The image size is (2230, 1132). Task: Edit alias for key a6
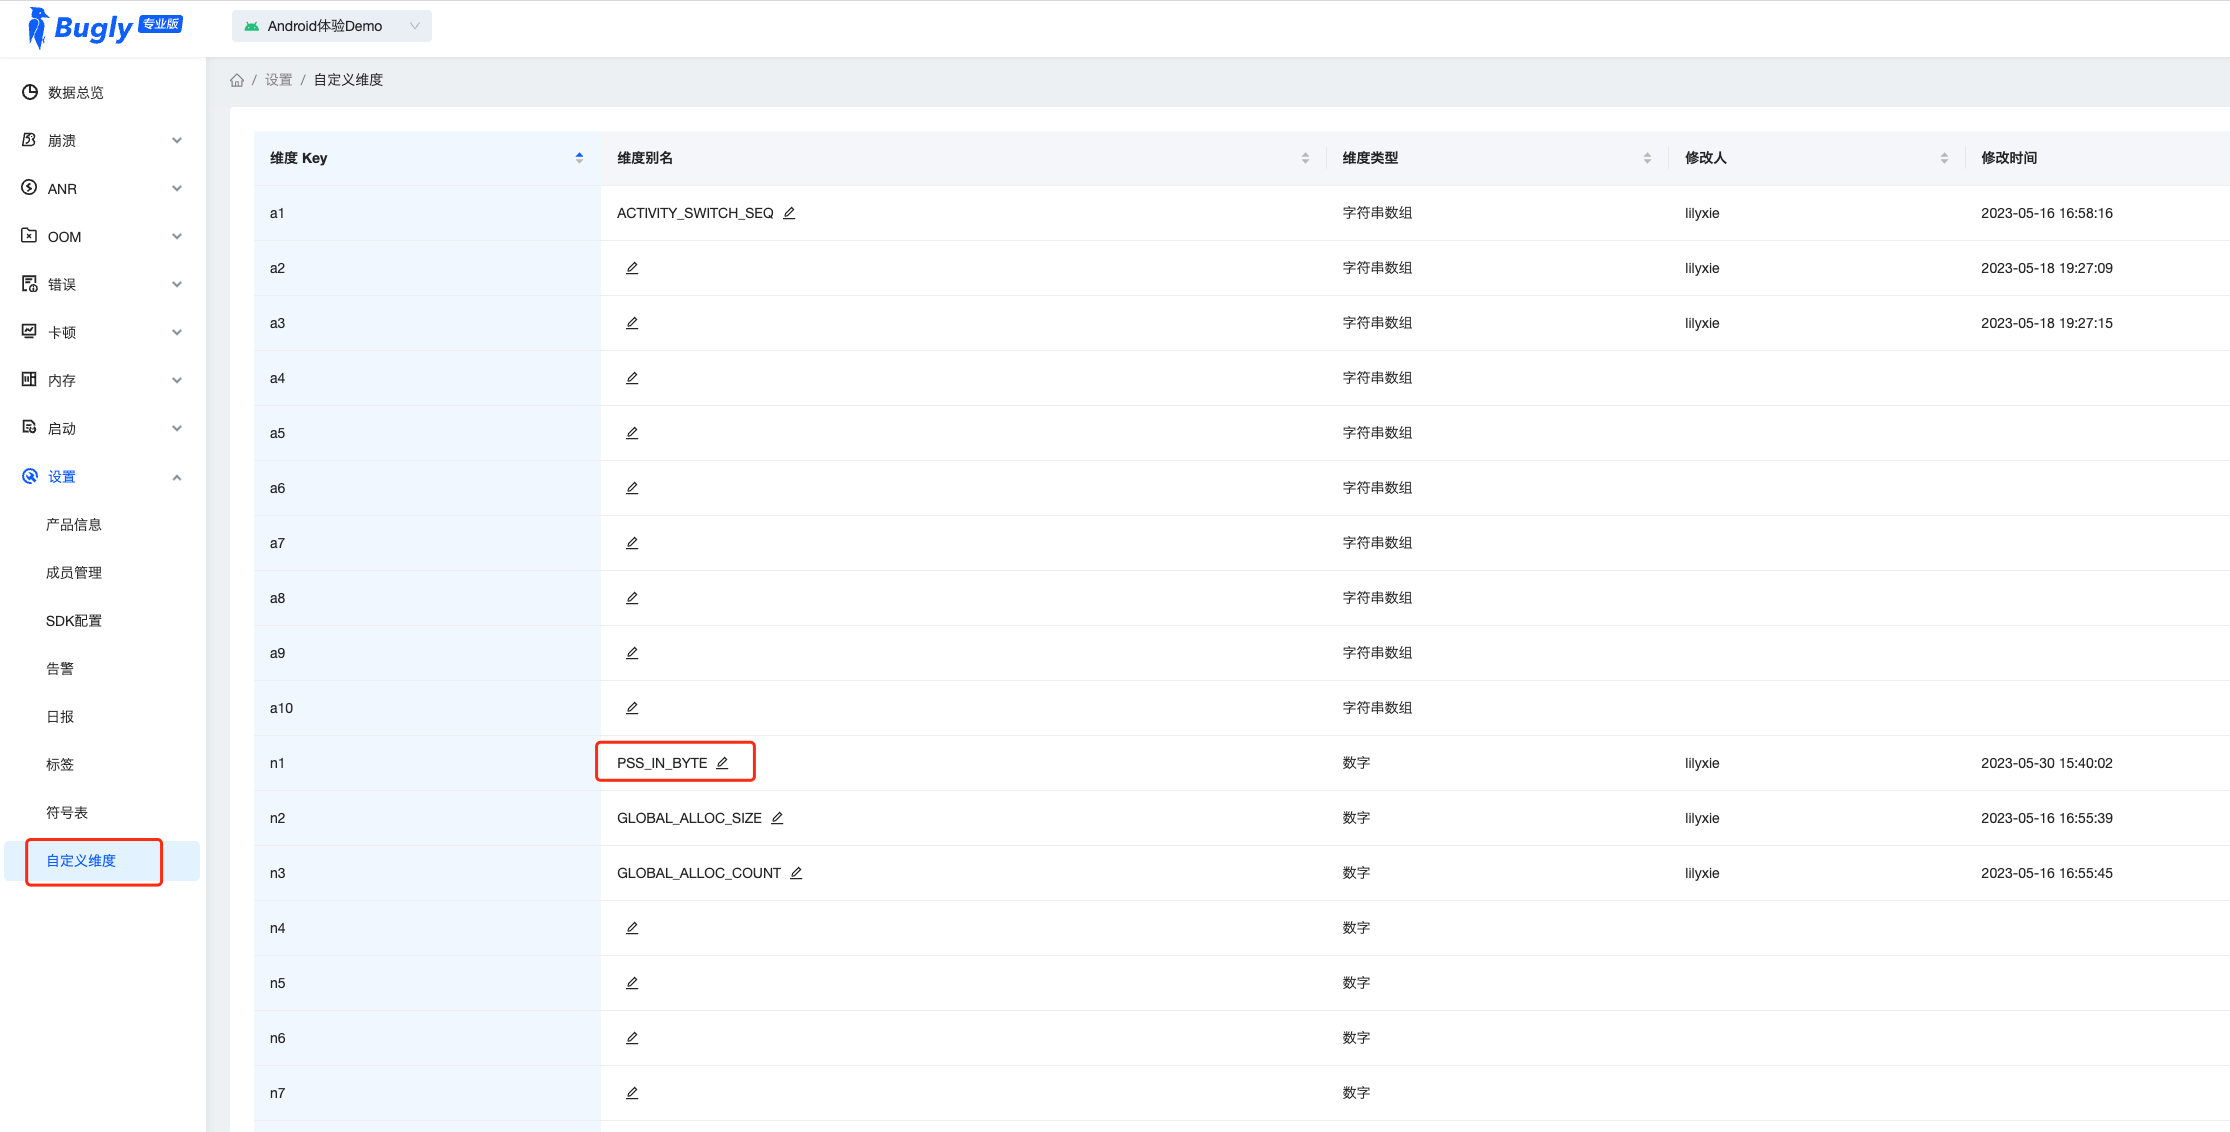coord(632,488)
